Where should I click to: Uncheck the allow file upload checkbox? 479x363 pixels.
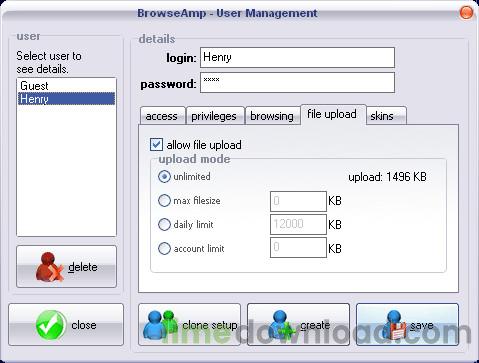point(156,145)
